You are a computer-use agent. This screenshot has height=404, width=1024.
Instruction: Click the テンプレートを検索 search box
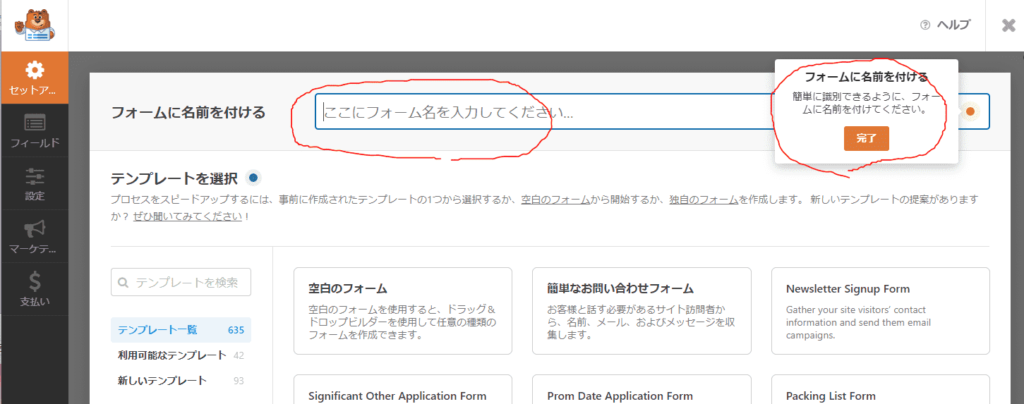click(181, 282)
